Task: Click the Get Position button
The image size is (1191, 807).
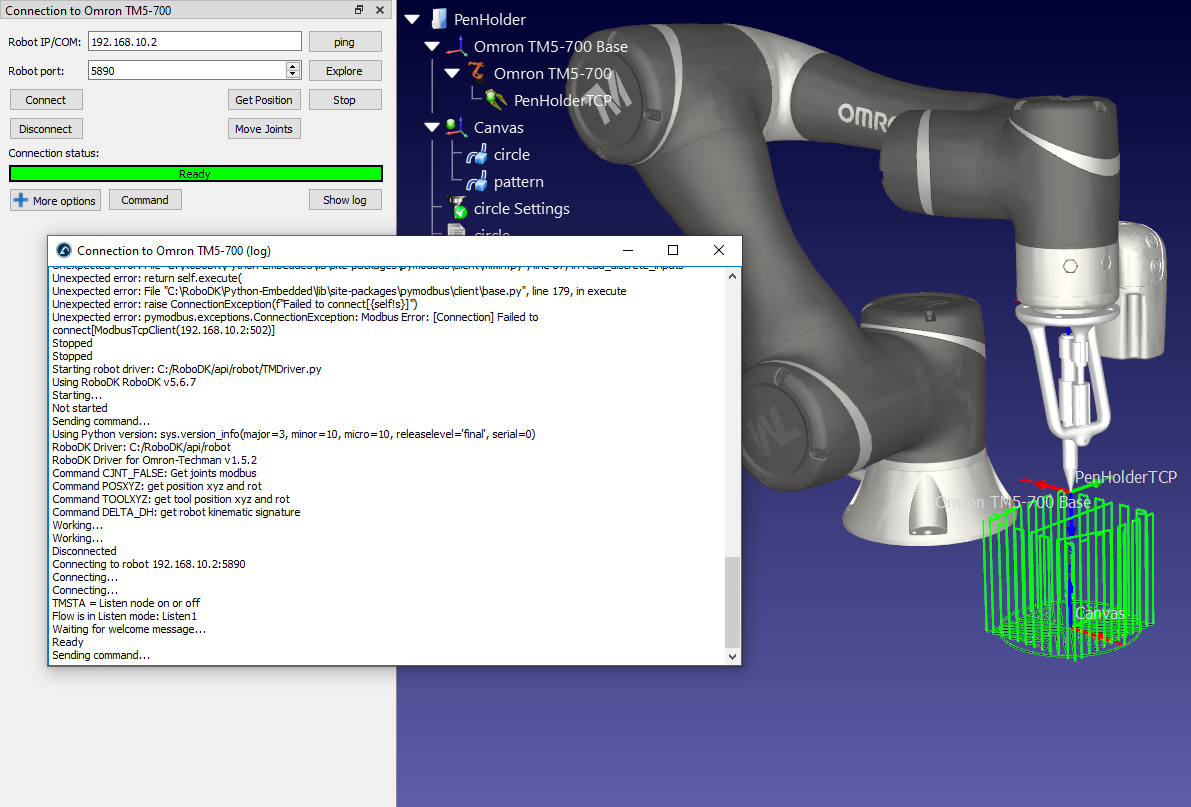Action: (264, 100)
